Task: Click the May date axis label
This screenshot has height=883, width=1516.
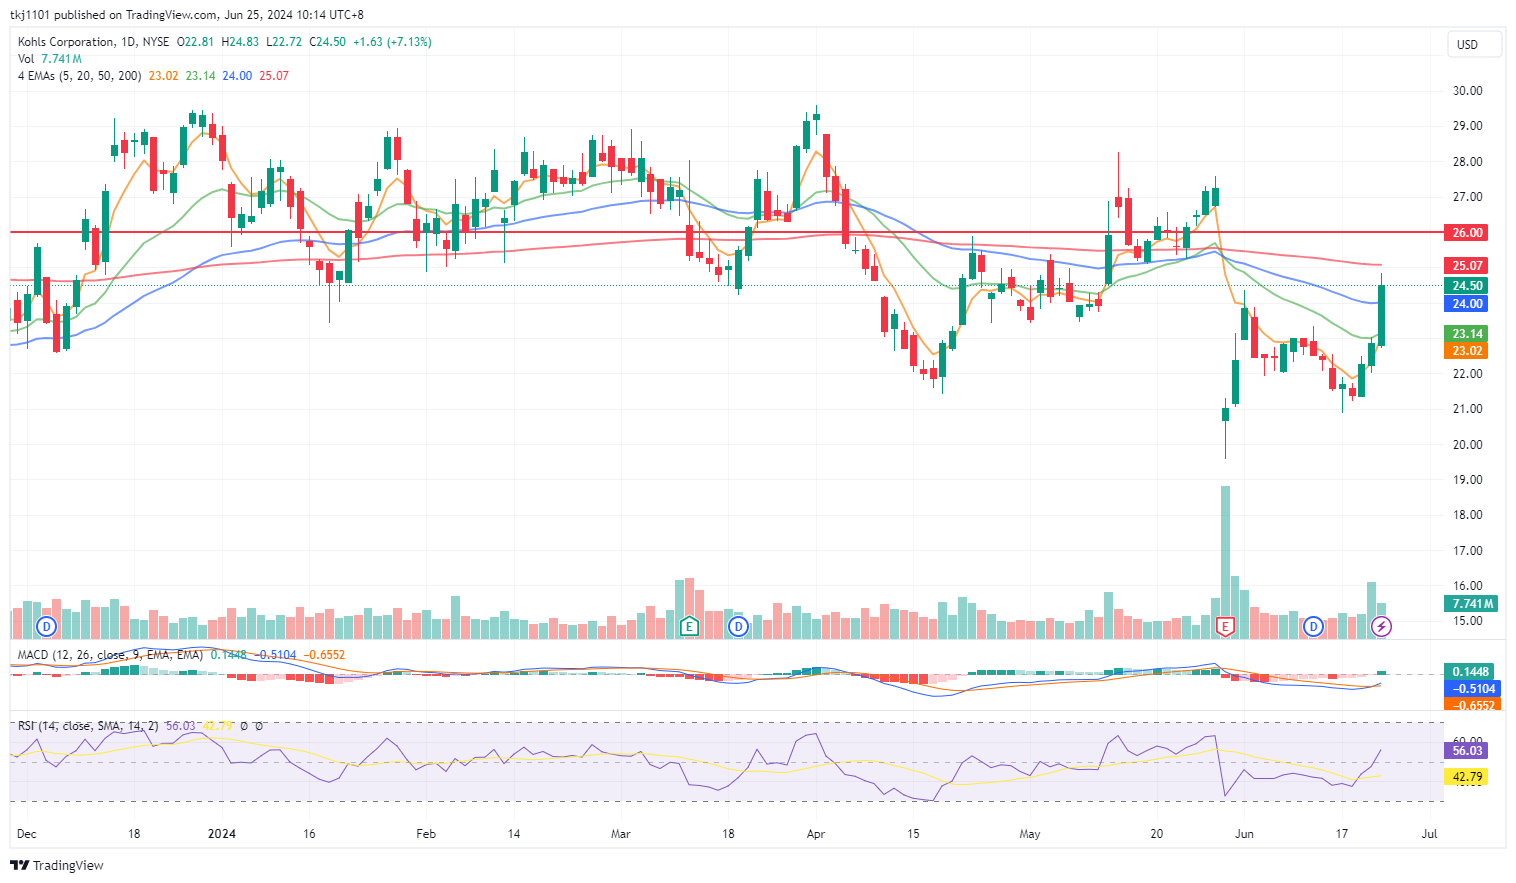Action: point(1030,834)
